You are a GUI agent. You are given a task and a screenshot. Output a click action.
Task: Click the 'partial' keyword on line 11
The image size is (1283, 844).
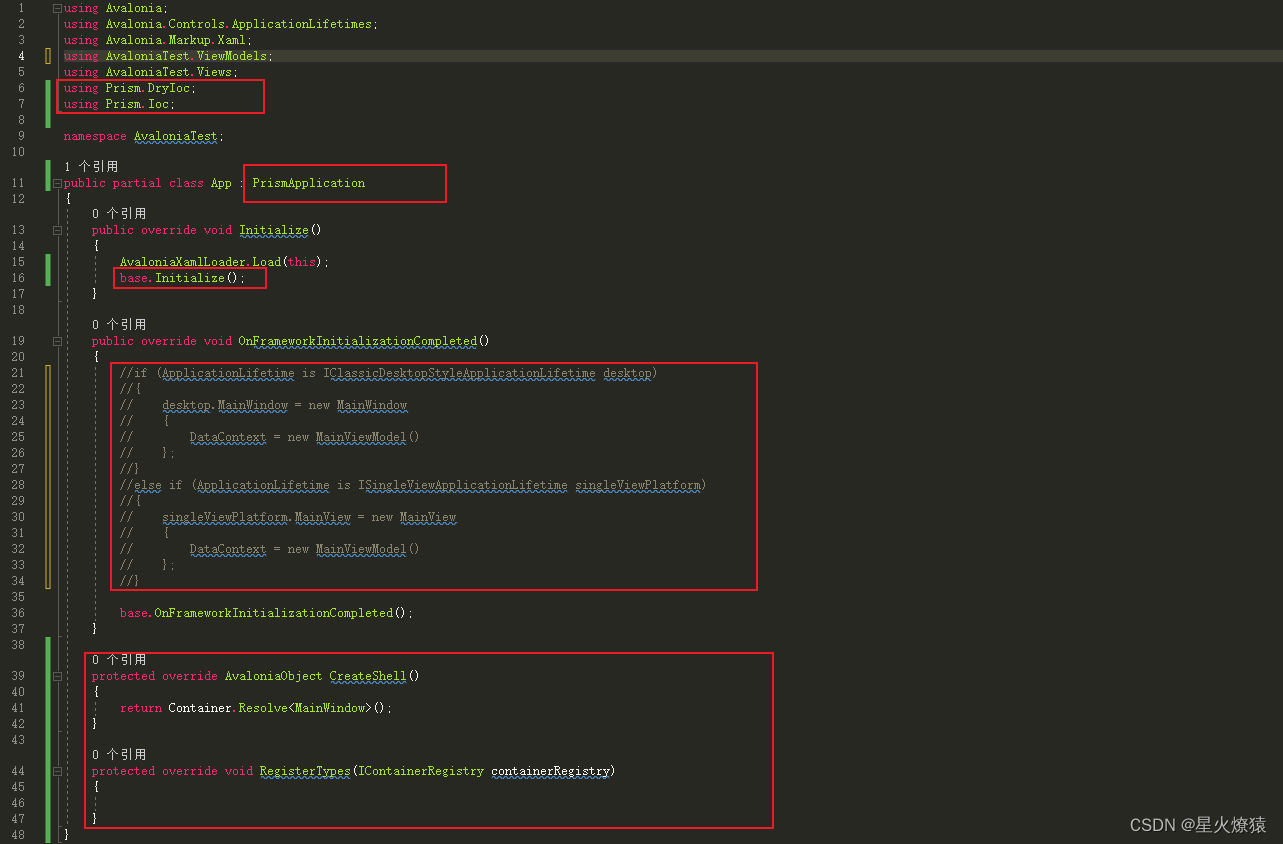click(137, 184)
